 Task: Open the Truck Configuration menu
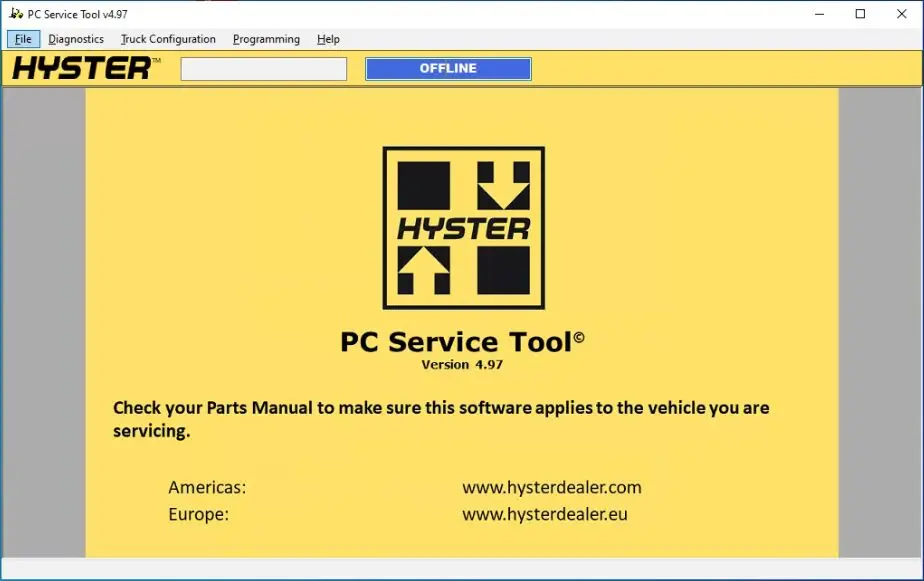(x=169, y=39)
